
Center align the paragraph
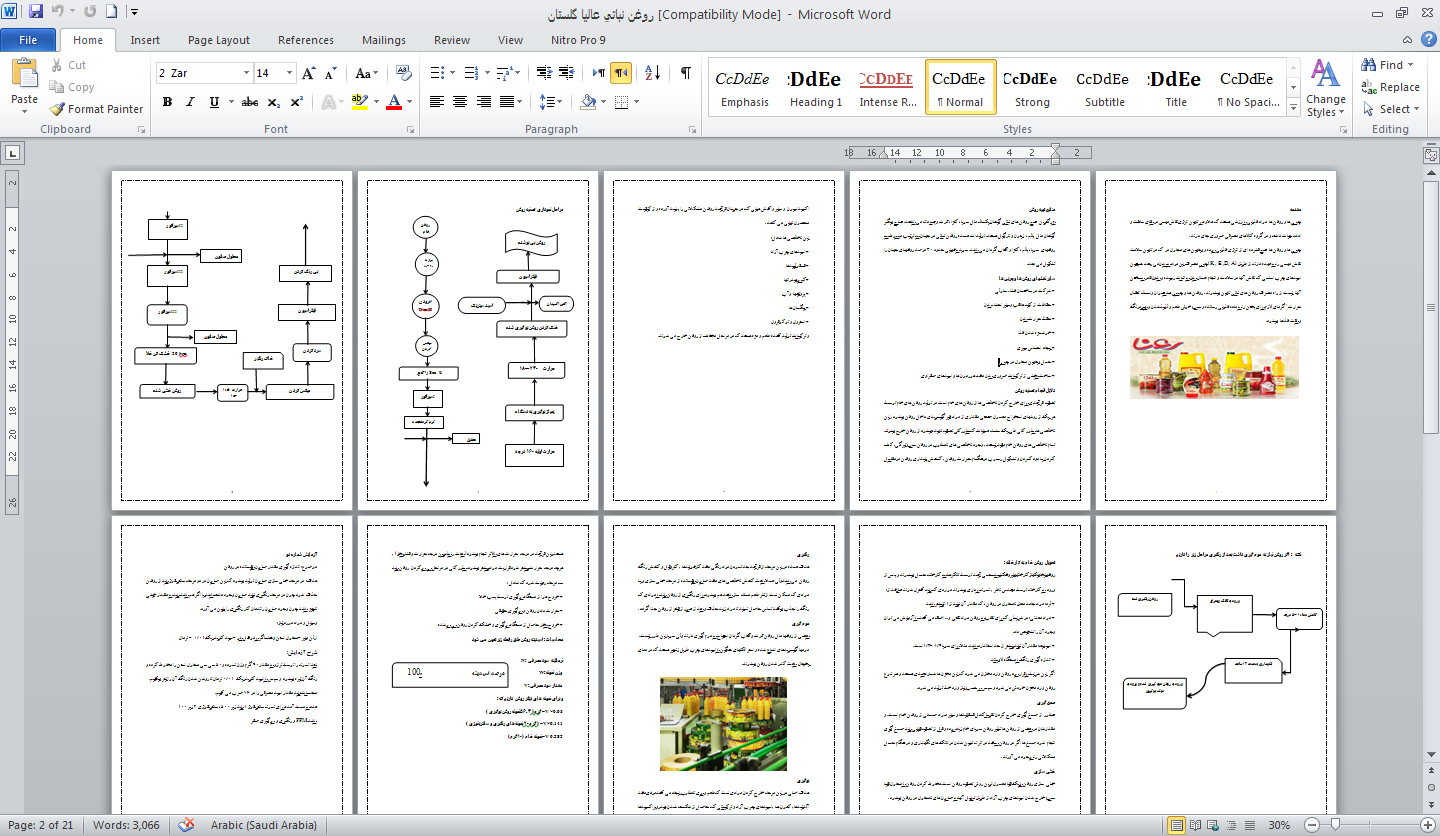[460, 102]
